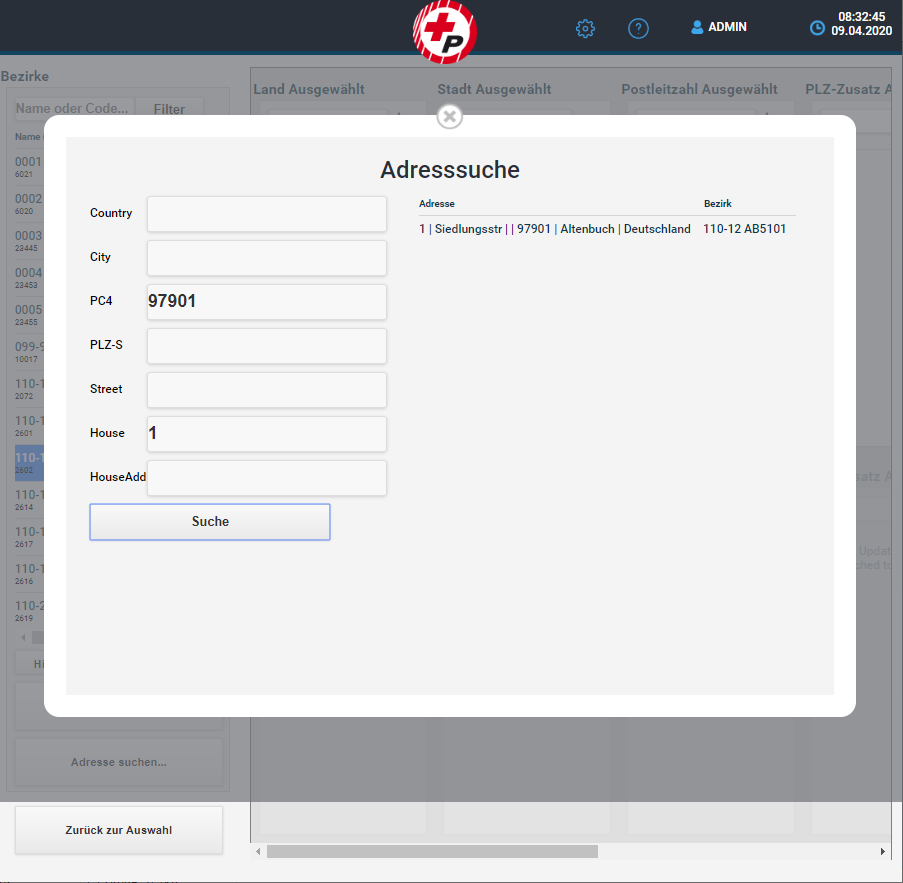Screen dimensions: 903x883
Task: Click the House number field
Action: 266,434
